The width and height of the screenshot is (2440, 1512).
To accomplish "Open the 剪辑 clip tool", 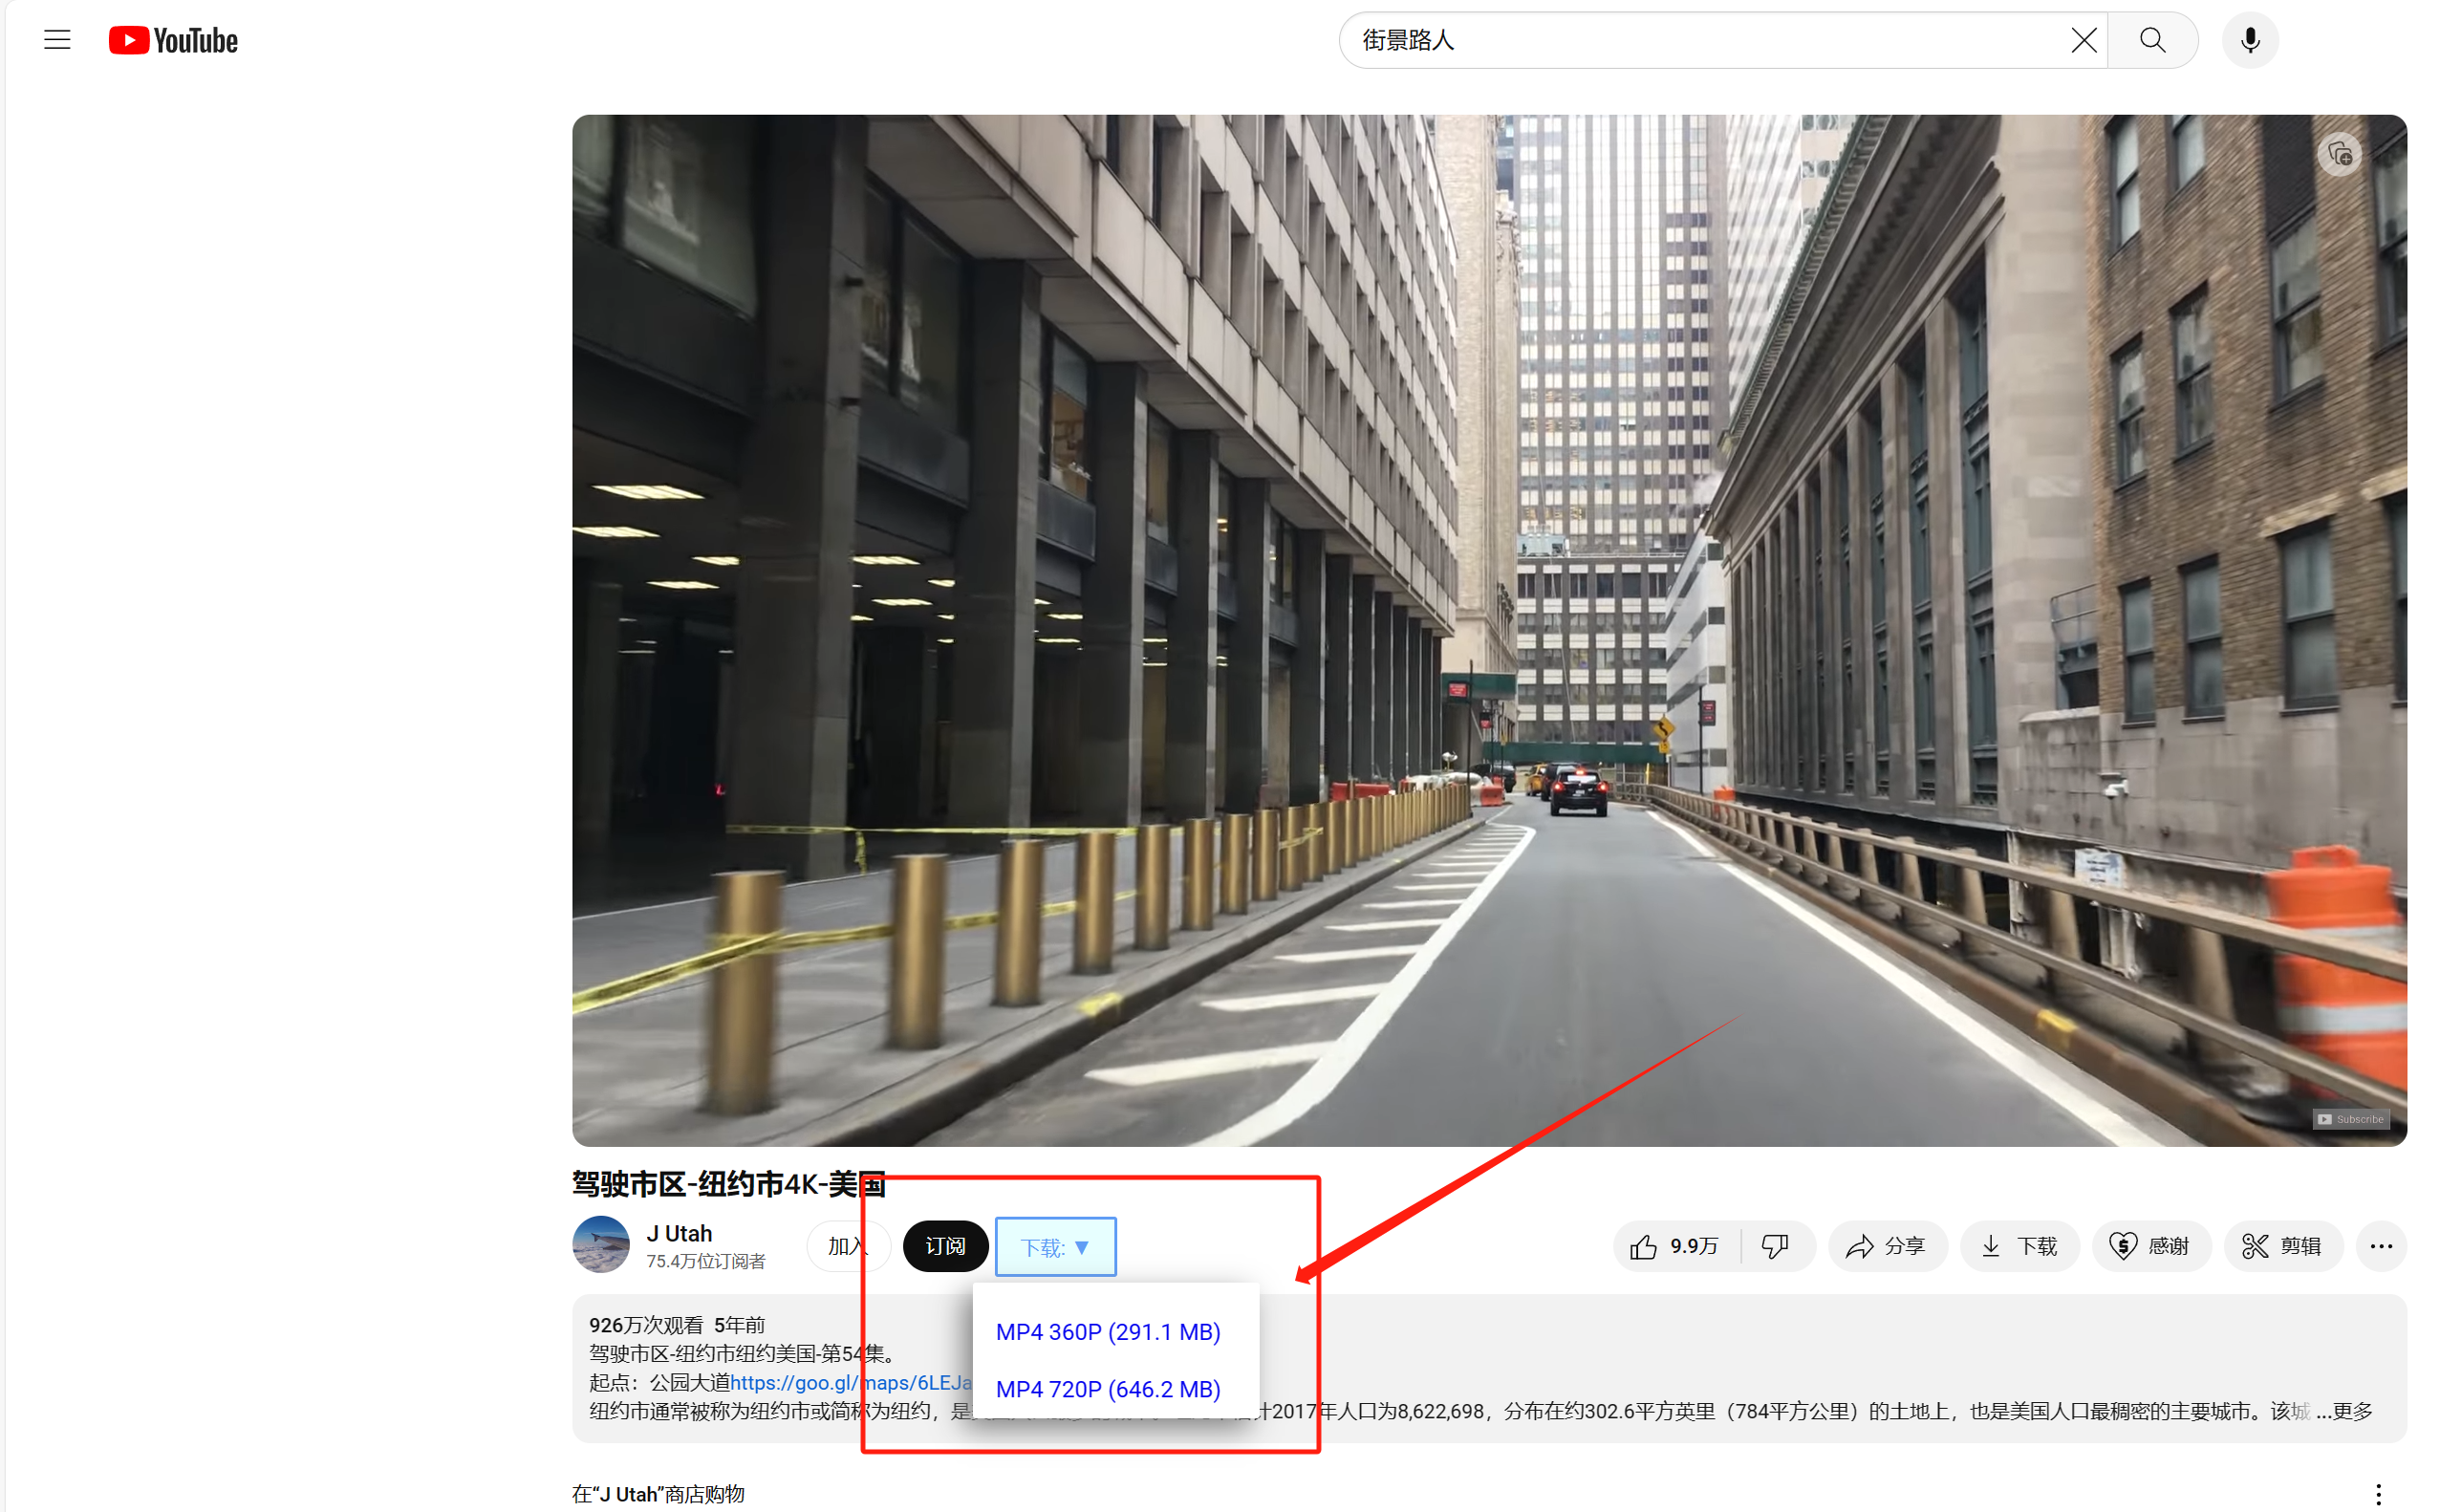I will pos(2283,1246).
